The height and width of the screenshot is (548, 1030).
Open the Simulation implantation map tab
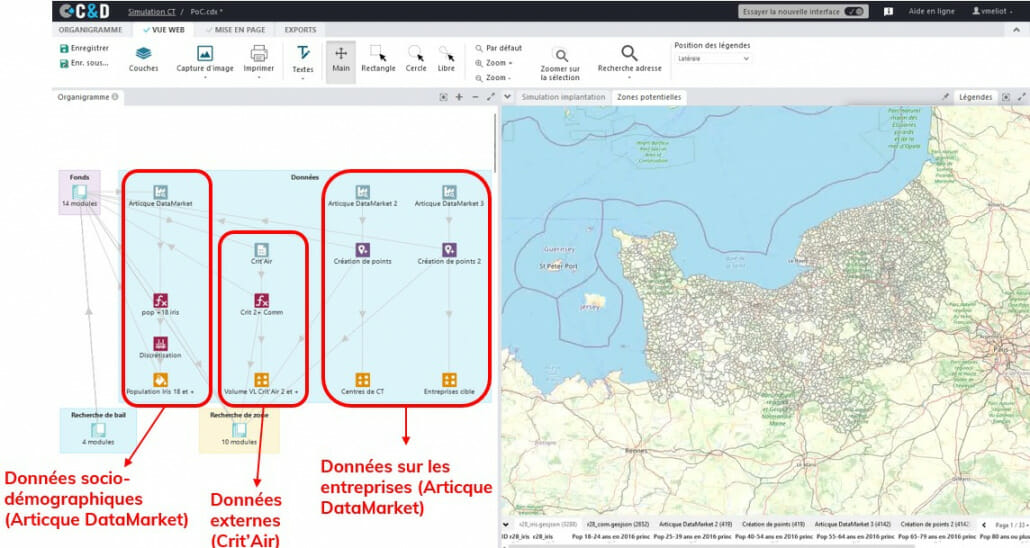(x=563, y=97)
